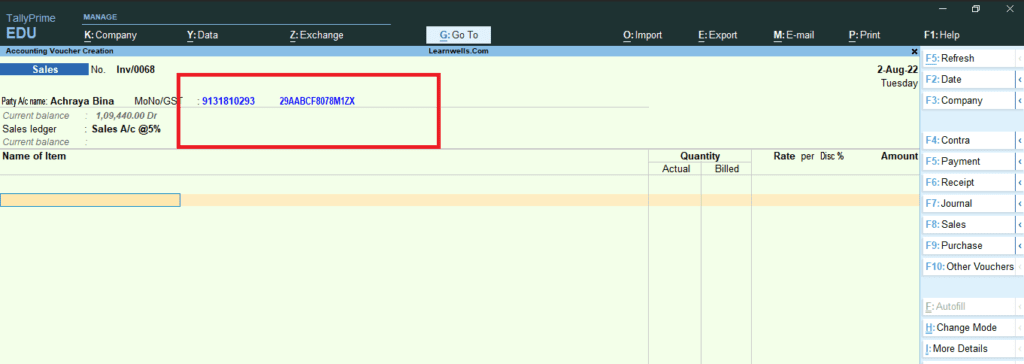Viewport: 1024px width, 364px height.
Task: Click mobile number 9131810293
Action: [228, 101]
